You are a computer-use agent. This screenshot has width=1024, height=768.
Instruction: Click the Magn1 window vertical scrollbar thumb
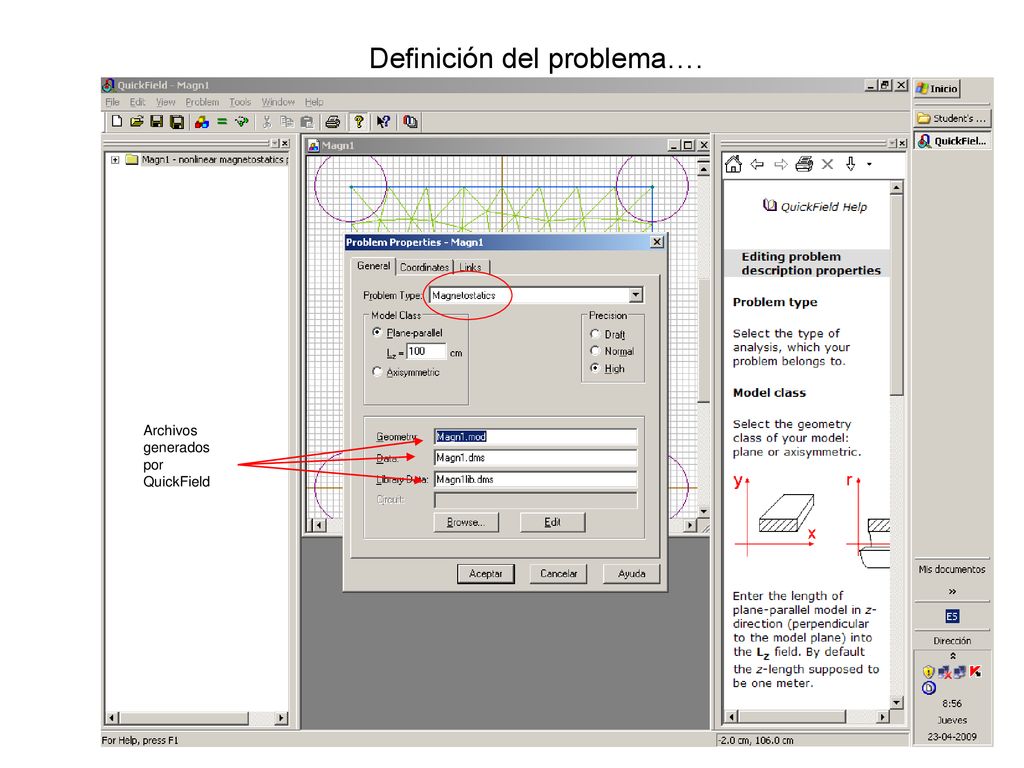703,340
